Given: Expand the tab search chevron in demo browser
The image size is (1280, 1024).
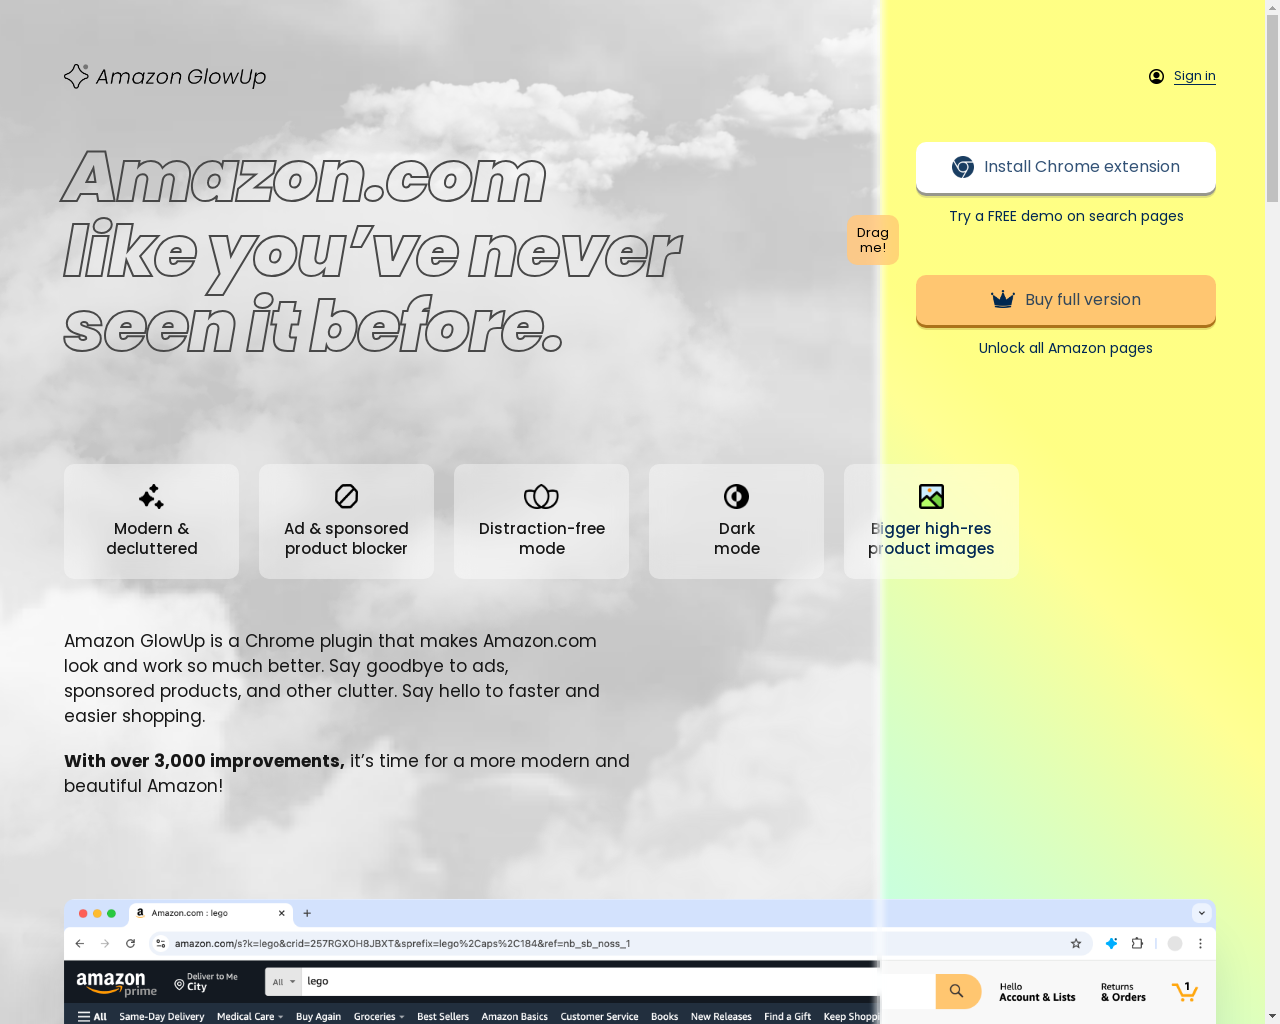Looking at the screenshot, I should (x=1202, y=913).
